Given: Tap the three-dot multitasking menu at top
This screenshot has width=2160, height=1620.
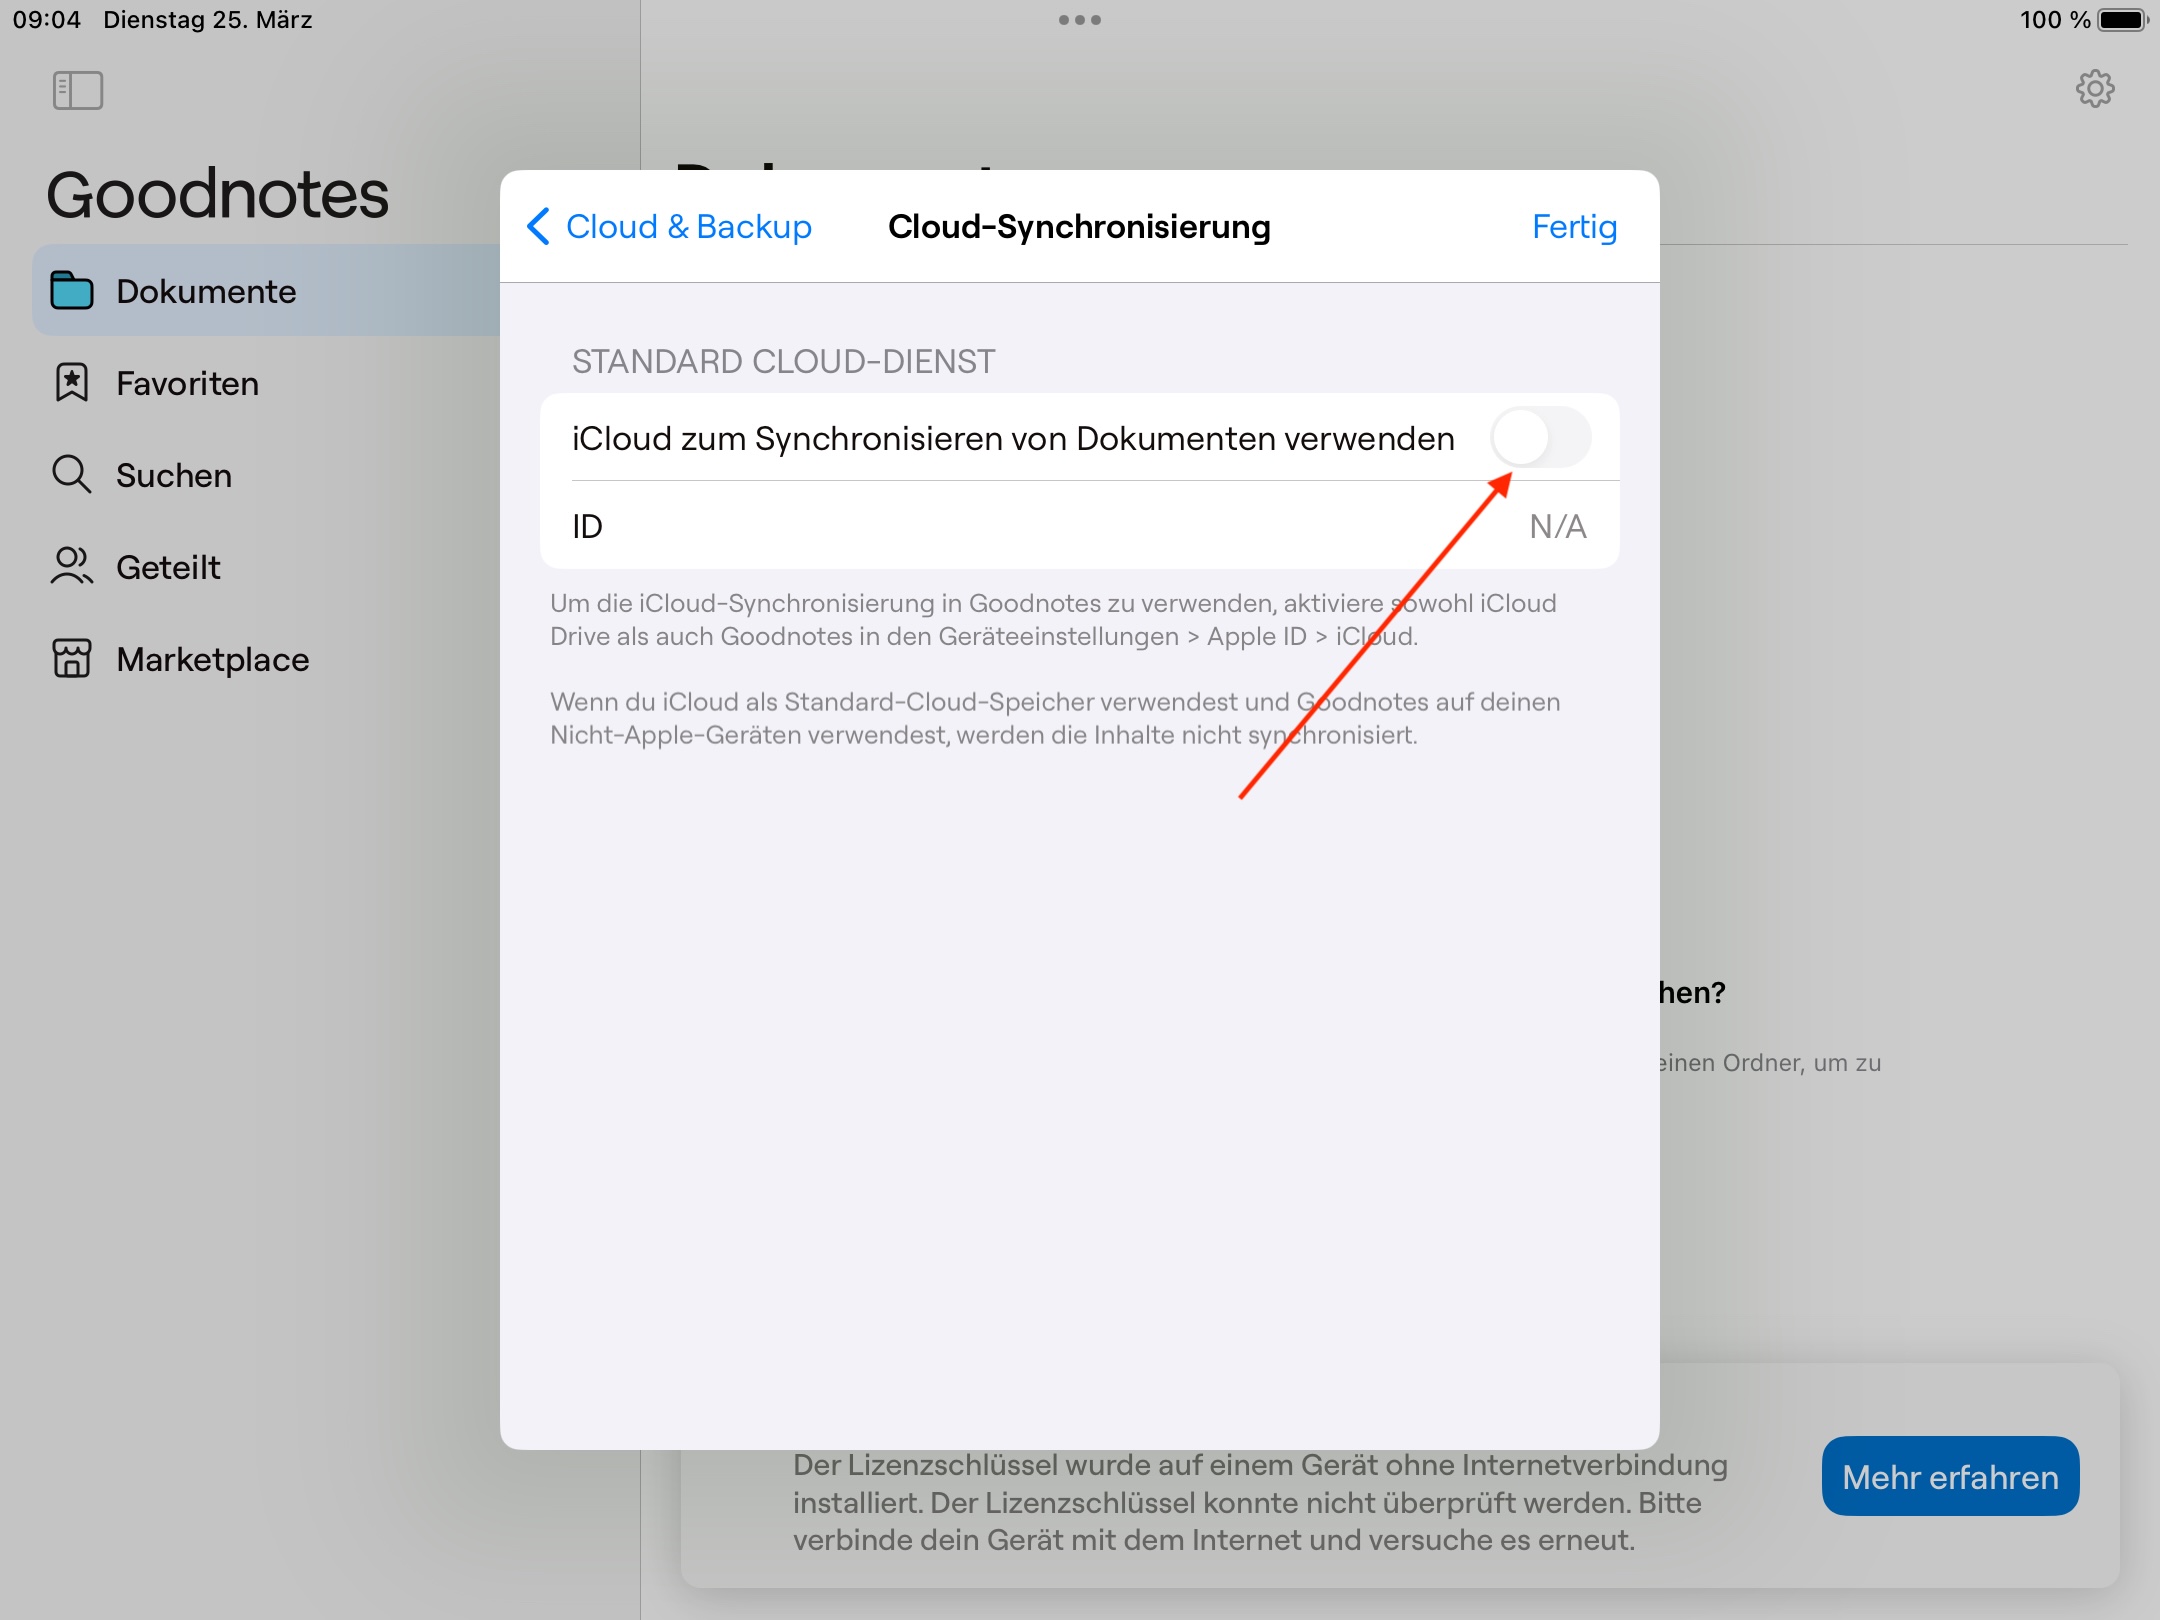Looking at the screenshot, I should 1080,20.
